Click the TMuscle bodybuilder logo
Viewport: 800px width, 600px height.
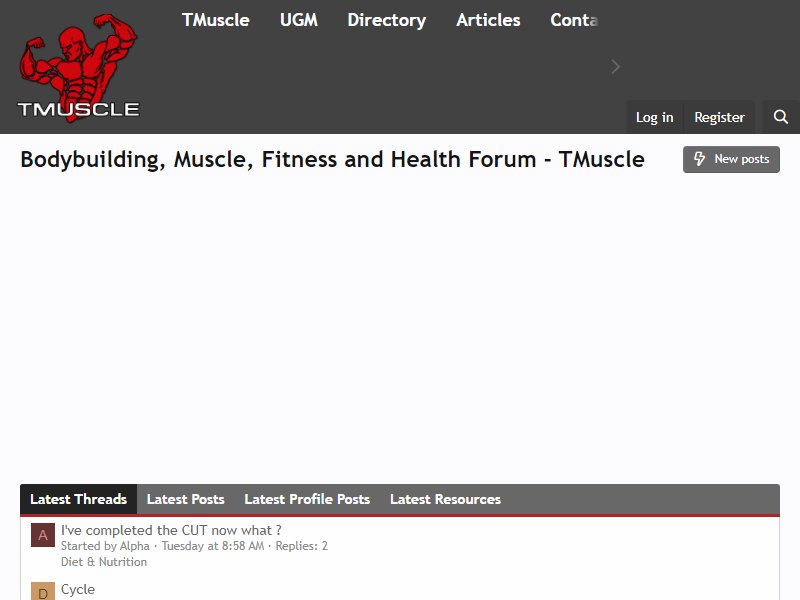click(x=79, y=68)
